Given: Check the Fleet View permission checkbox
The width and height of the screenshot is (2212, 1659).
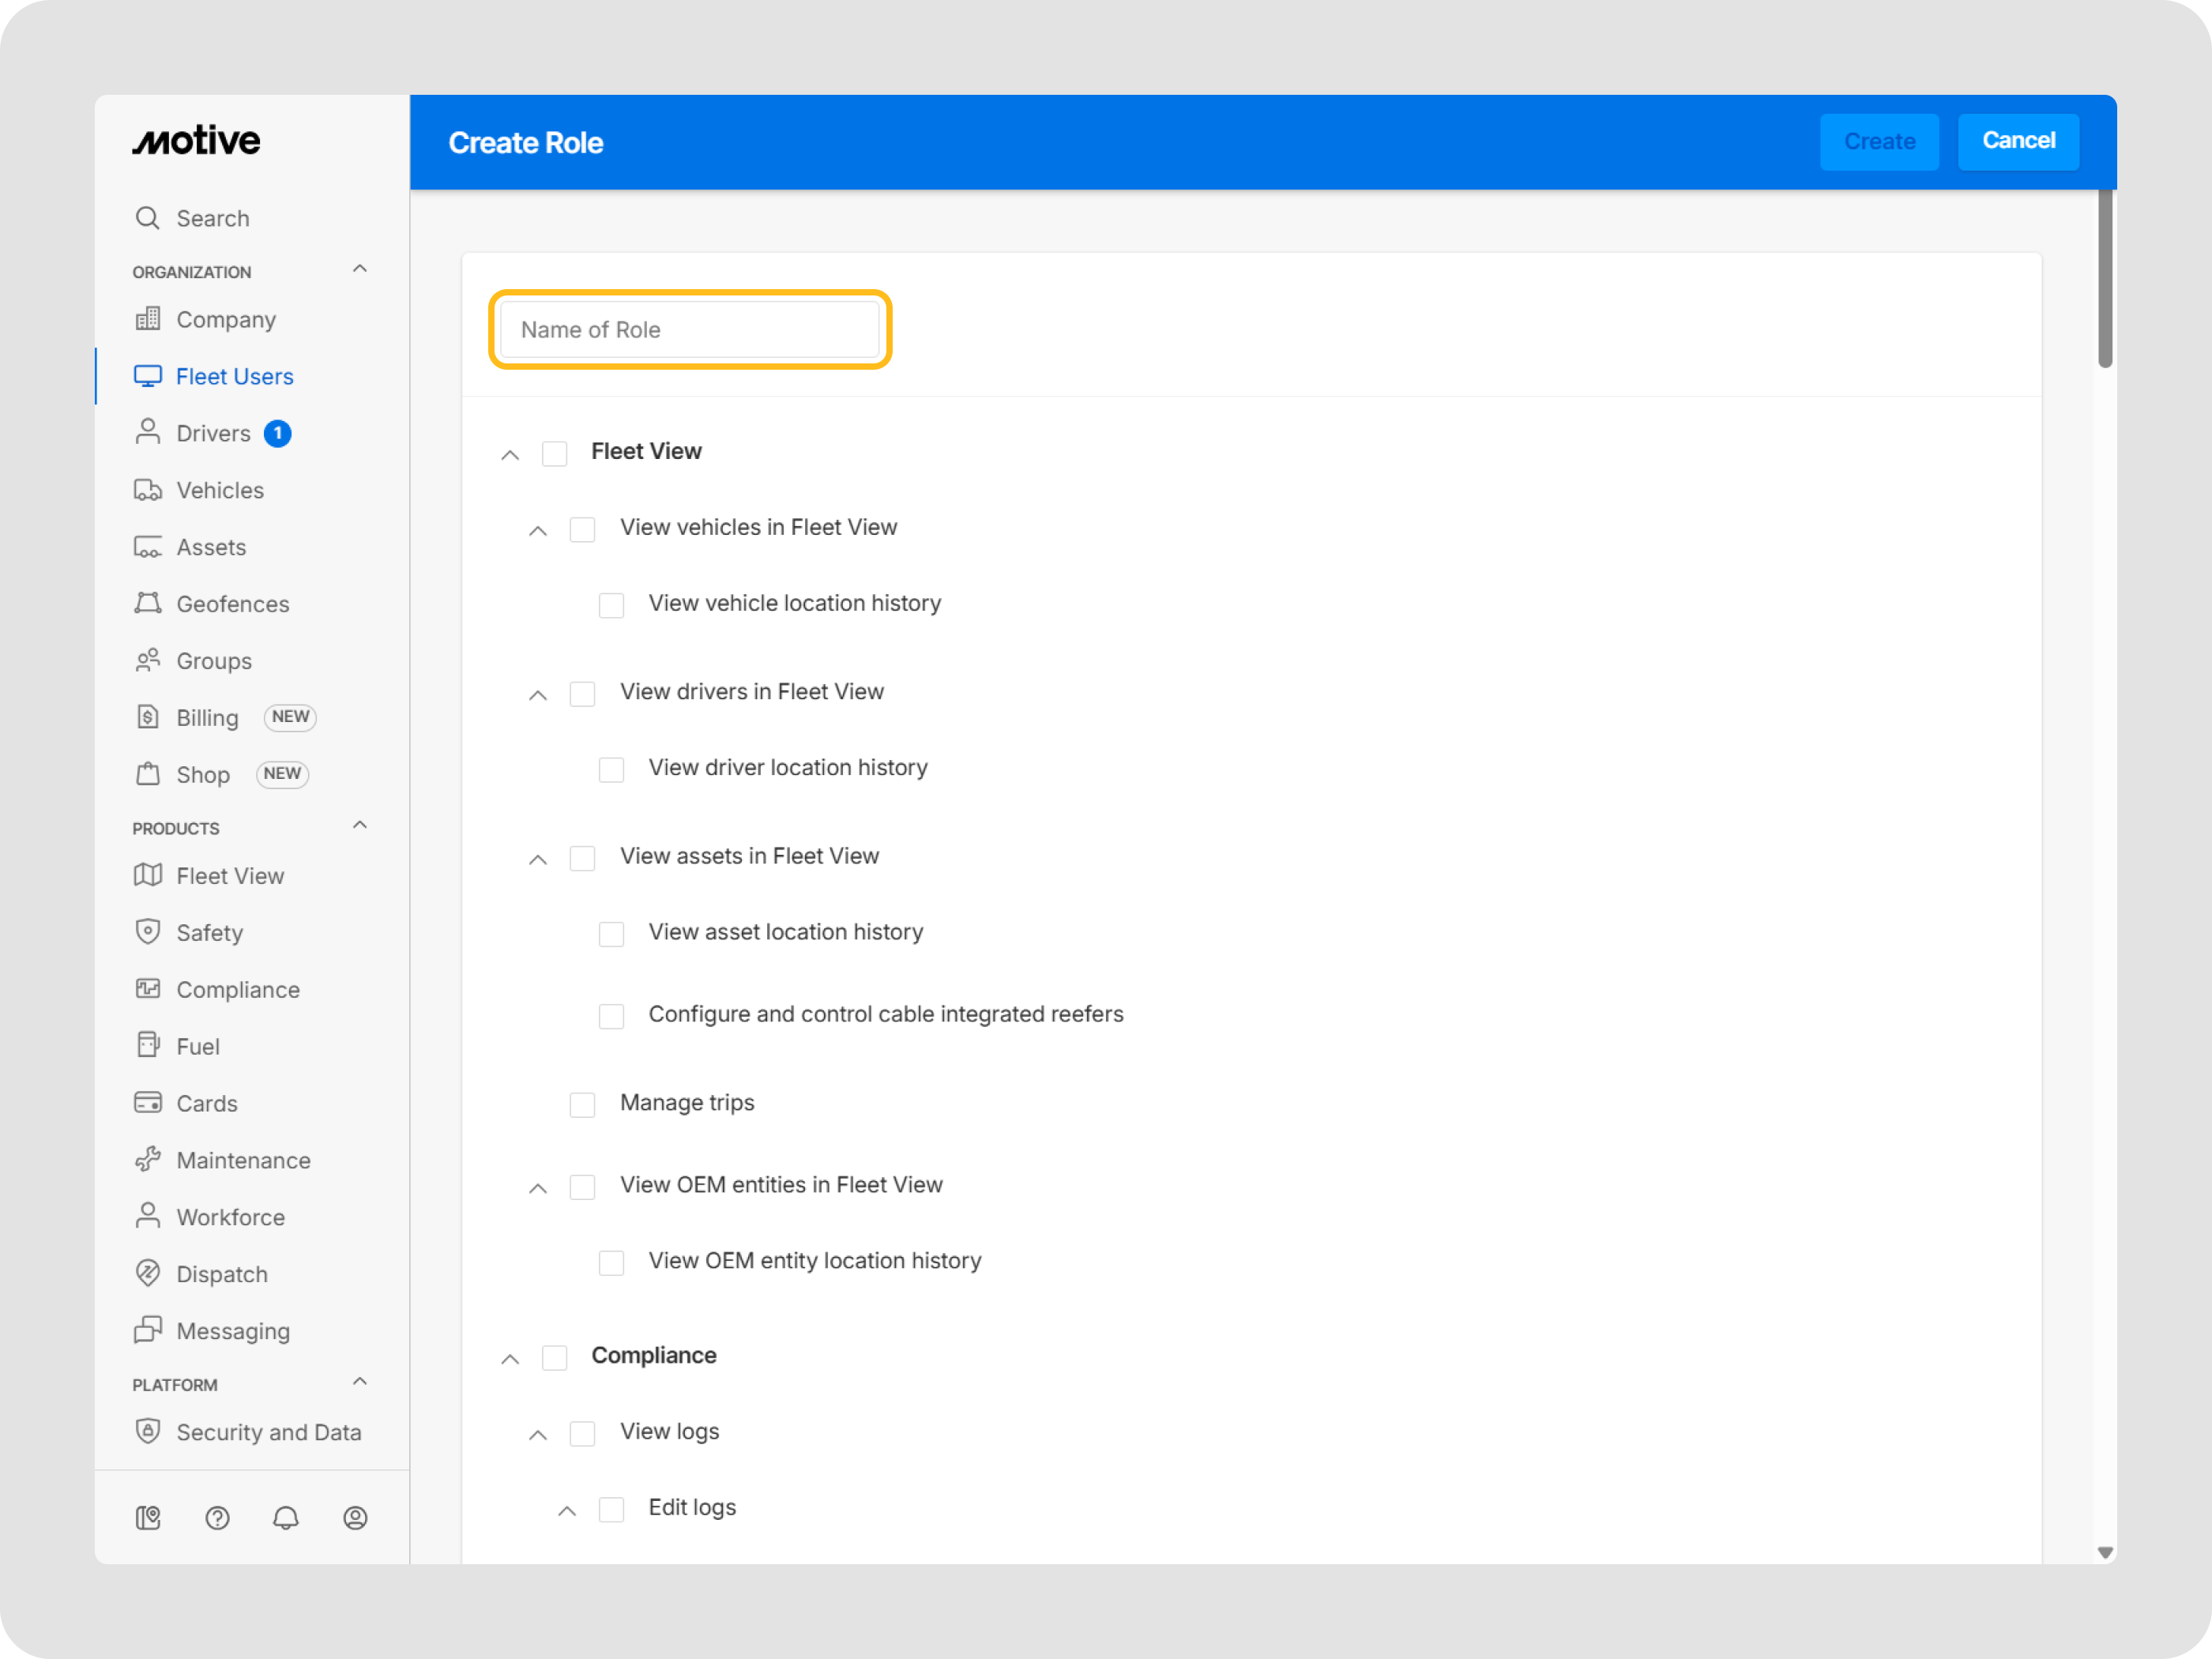Looking at the screenshot, I should pyautogui.click(x=555, y=453).
